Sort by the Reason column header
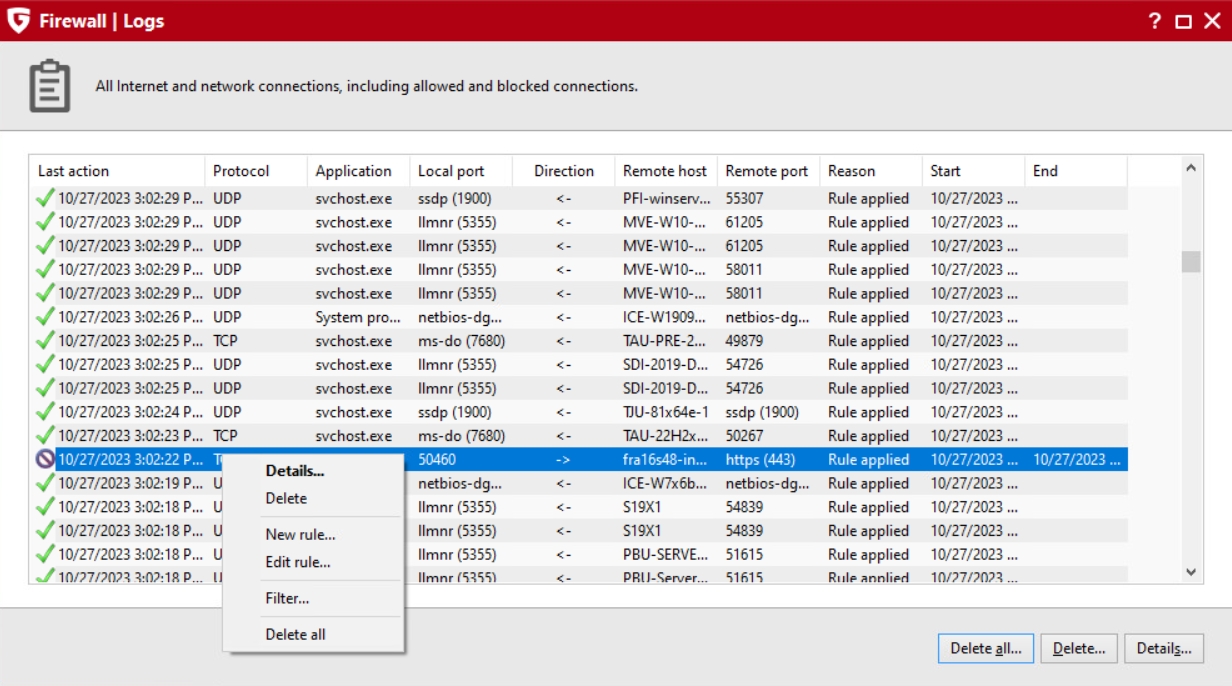Viewport: 1232px width, 686px height. point(871,171)
